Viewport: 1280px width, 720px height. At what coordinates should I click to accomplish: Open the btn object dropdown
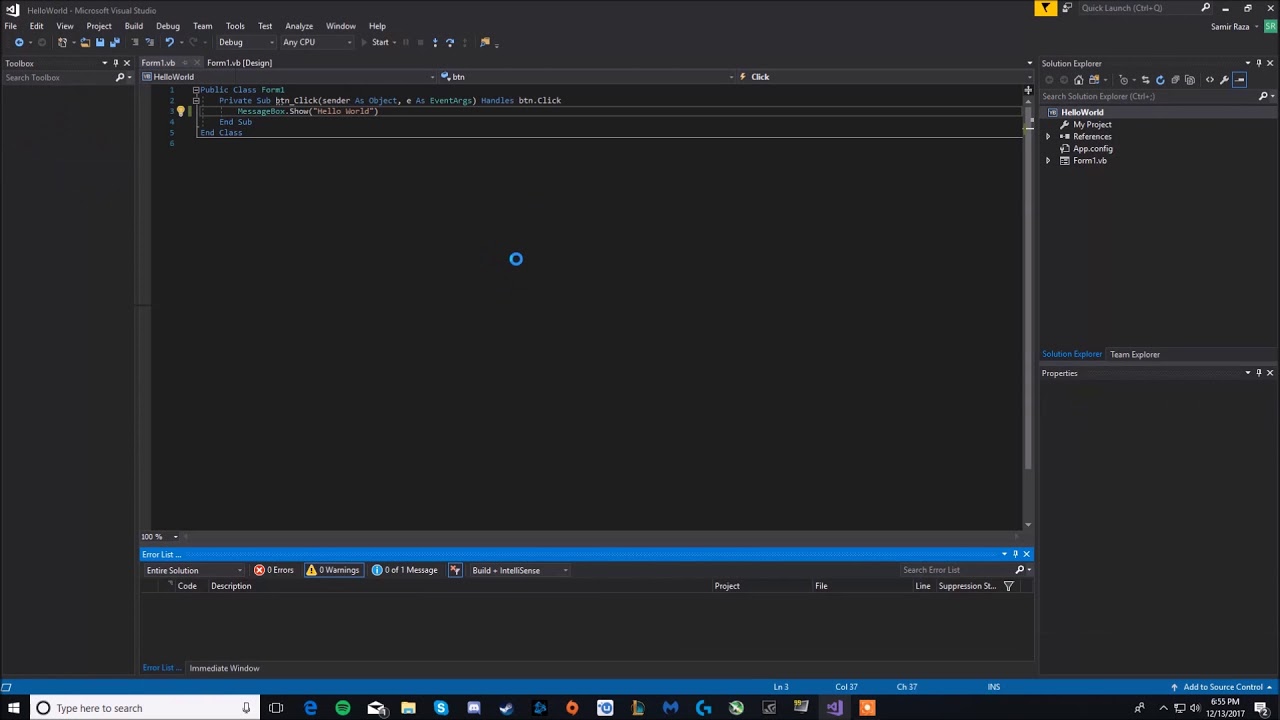587,77
